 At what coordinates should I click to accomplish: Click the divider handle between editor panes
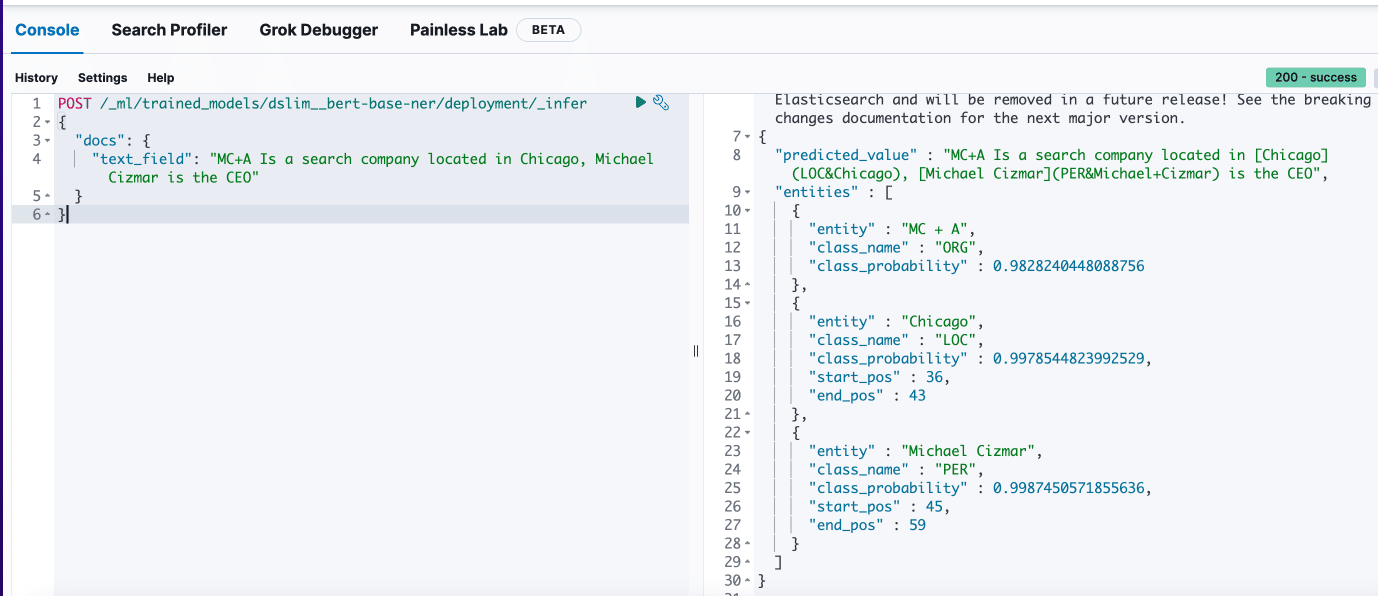pos(696,350)
